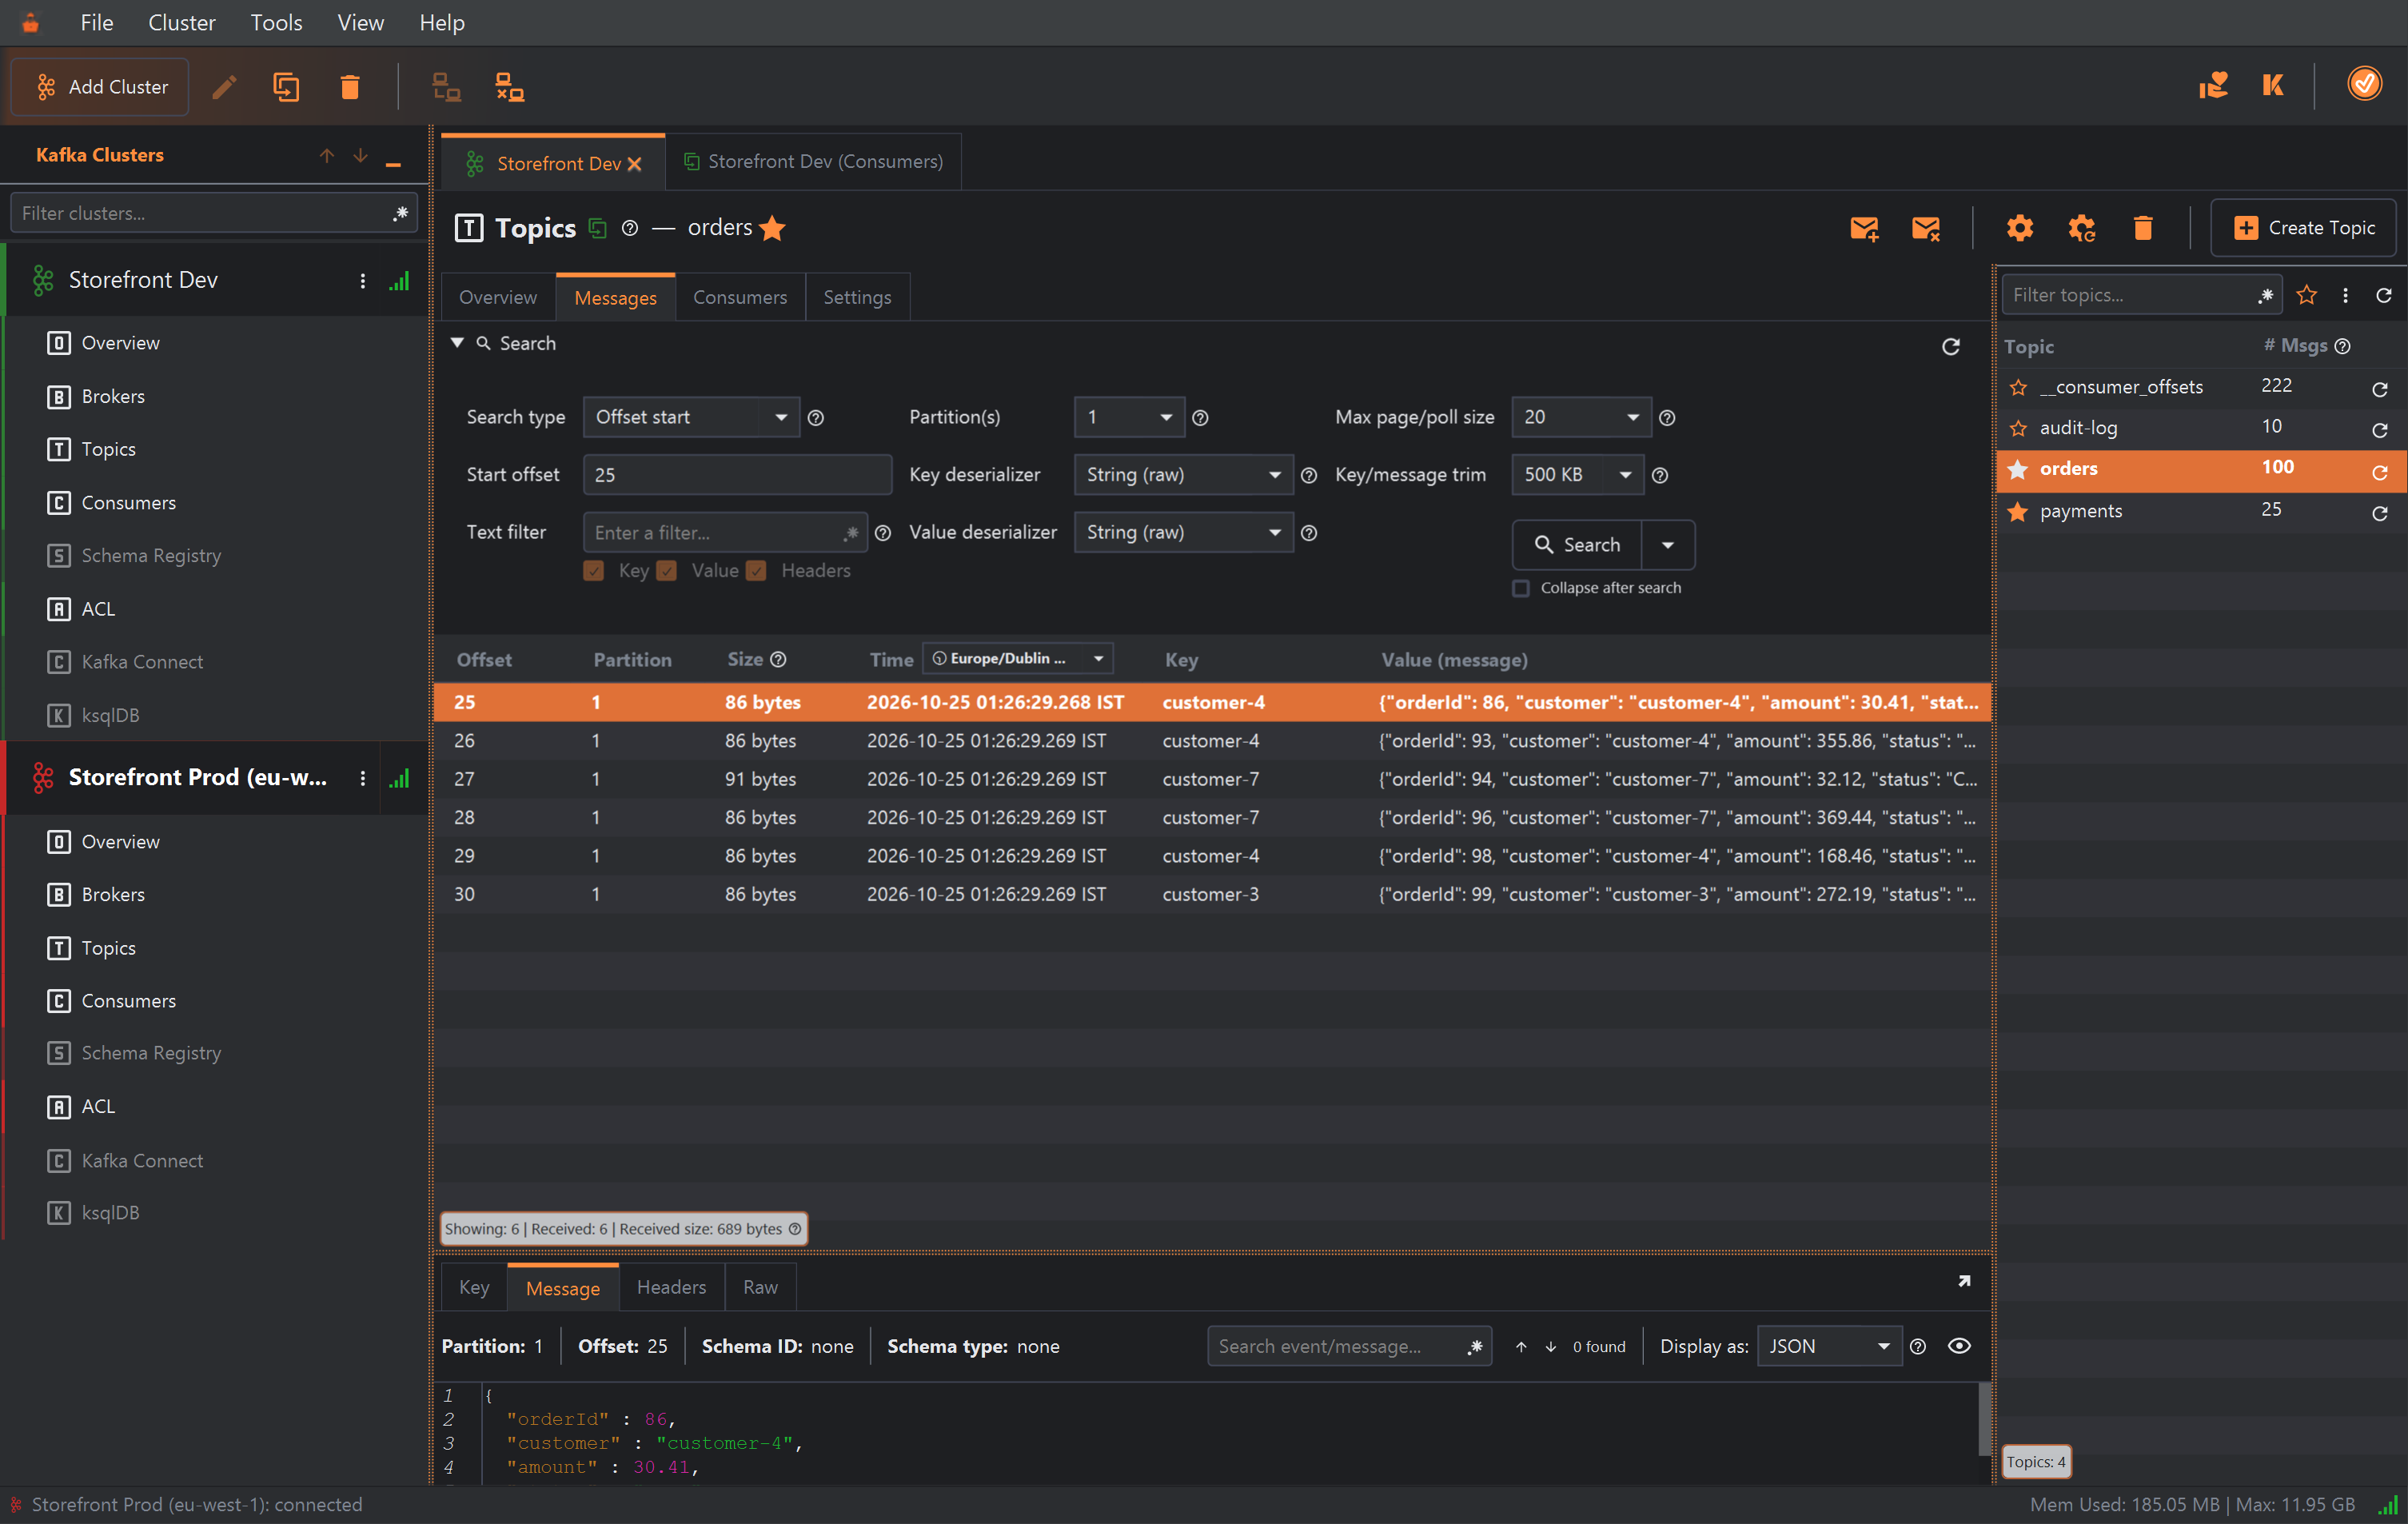Image resolution: width=2408 pixels, height=1524 pixels.
Task: Click the clone cluster icon in toolbar
Action: click(x=286, y=87)
